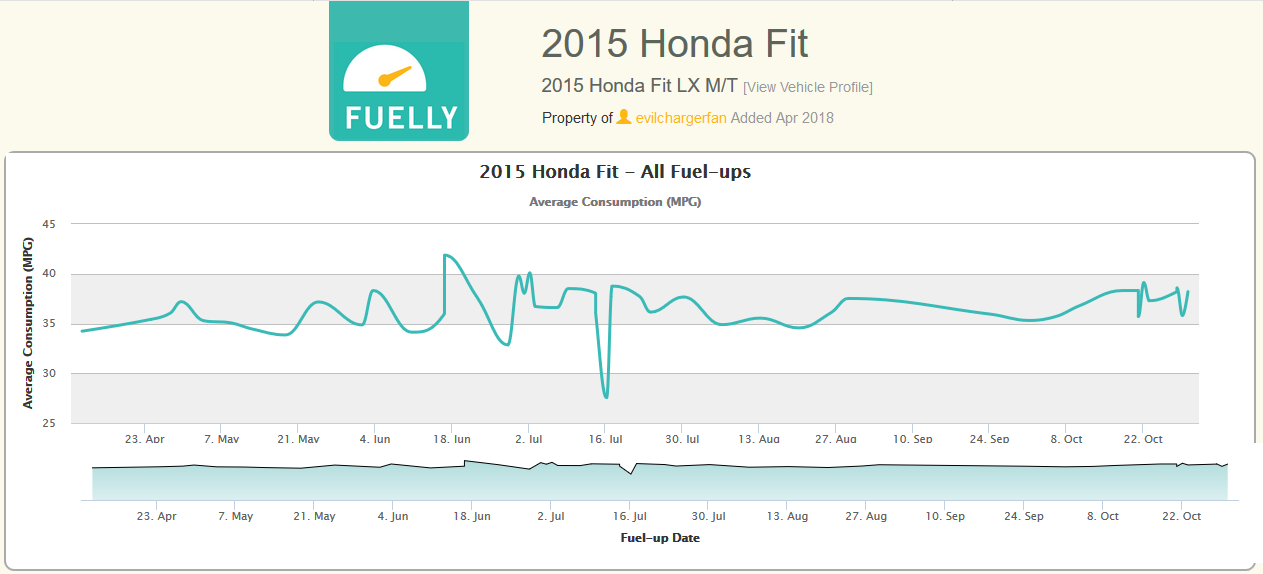Click the FUELLY text in the logo

point(401,117)
